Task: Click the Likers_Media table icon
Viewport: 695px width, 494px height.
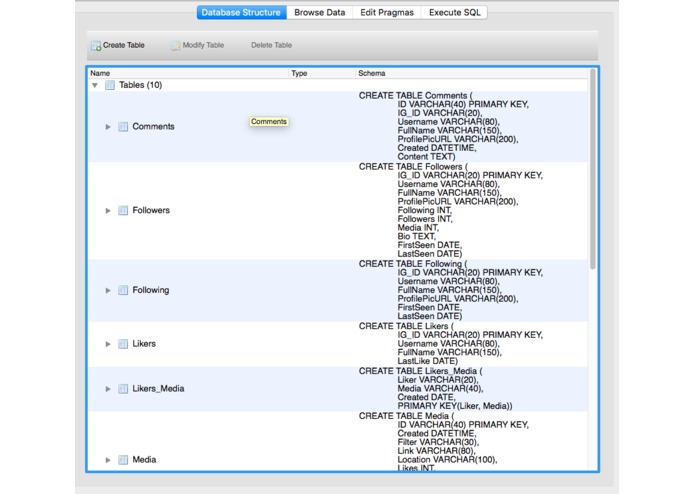Action: point(123,389)
